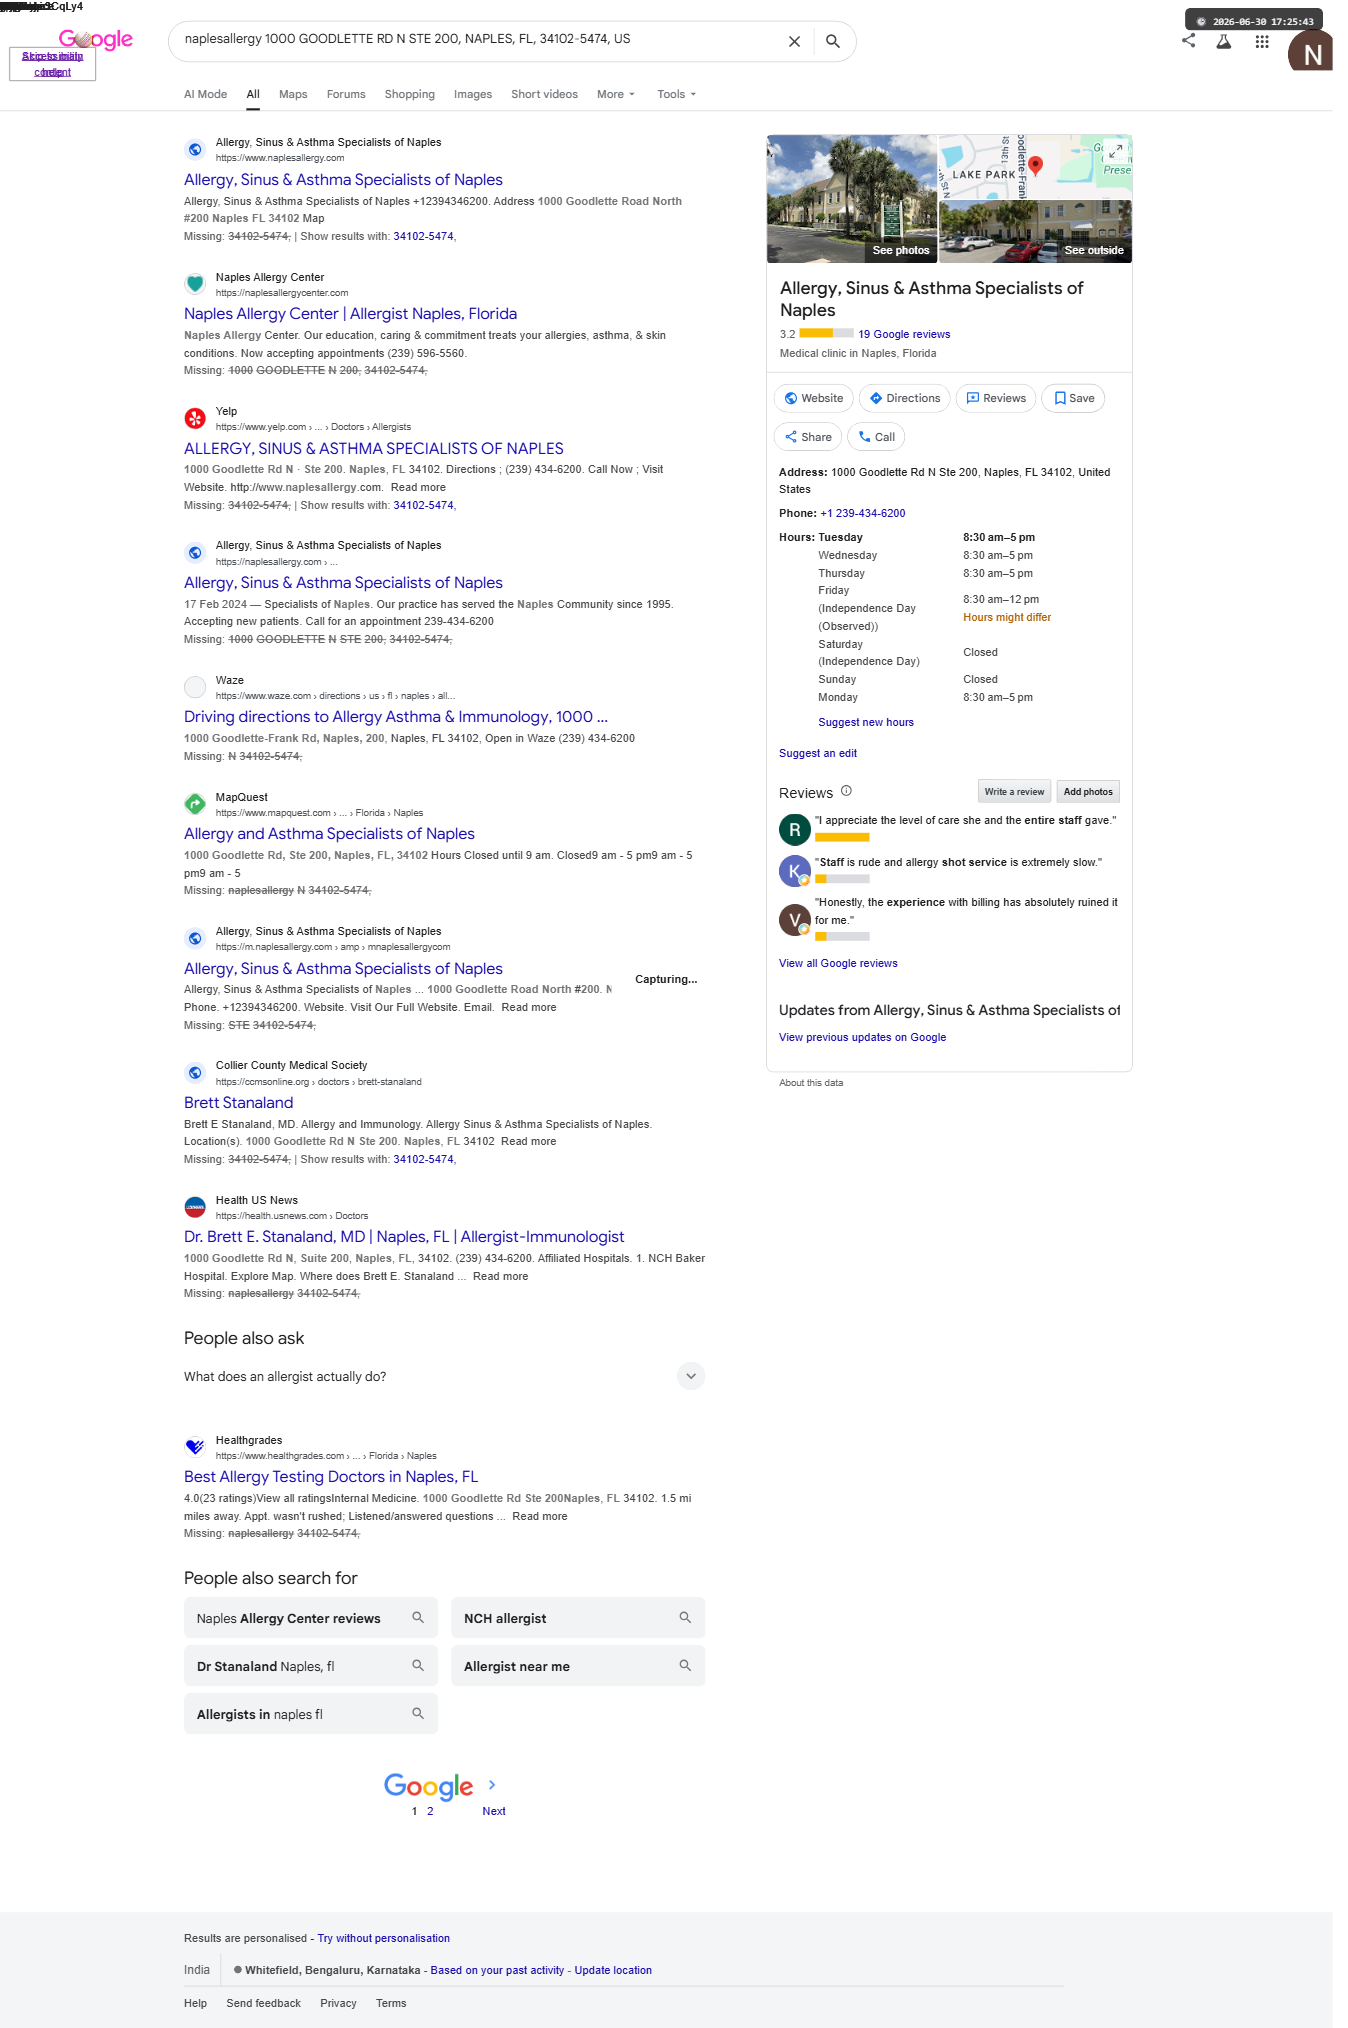Image resolution: width=1348 pixels, height=2028 pixels.
Task: Search 'NCH allergist' suggestion
Action: coord(578,1618)
